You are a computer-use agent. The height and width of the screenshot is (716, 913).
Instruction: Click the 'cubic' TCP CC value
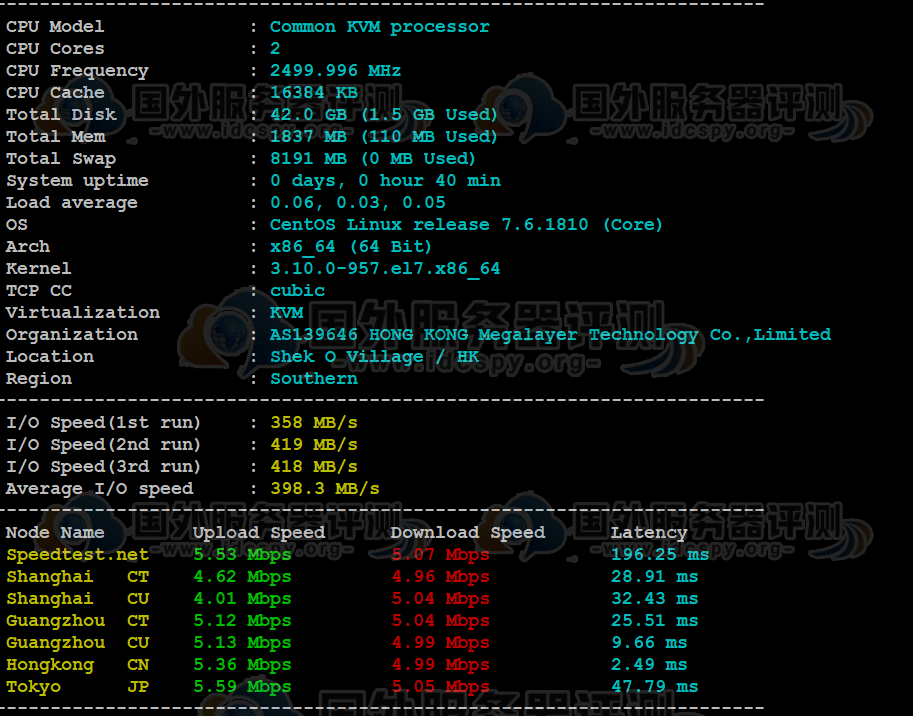click(297, 290)
